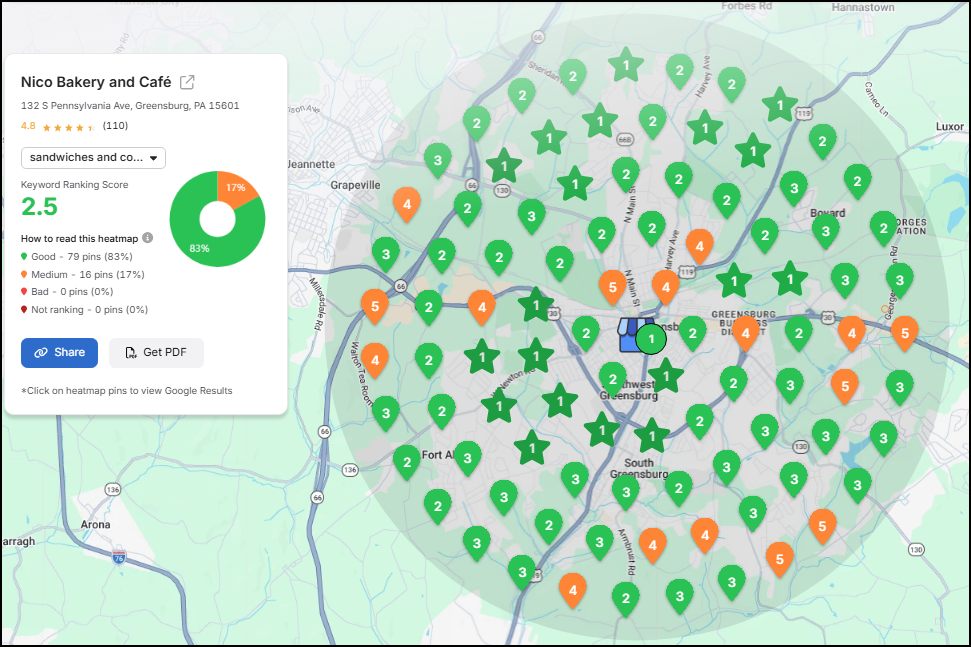Screen dimensions: 971x647
Task: Download report with Get PDF button
Action: tap(156, 353)
